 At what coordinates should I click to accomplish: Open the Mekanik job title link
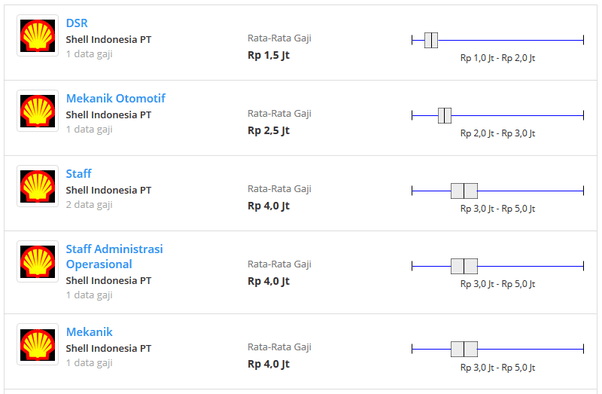(89, 332)
